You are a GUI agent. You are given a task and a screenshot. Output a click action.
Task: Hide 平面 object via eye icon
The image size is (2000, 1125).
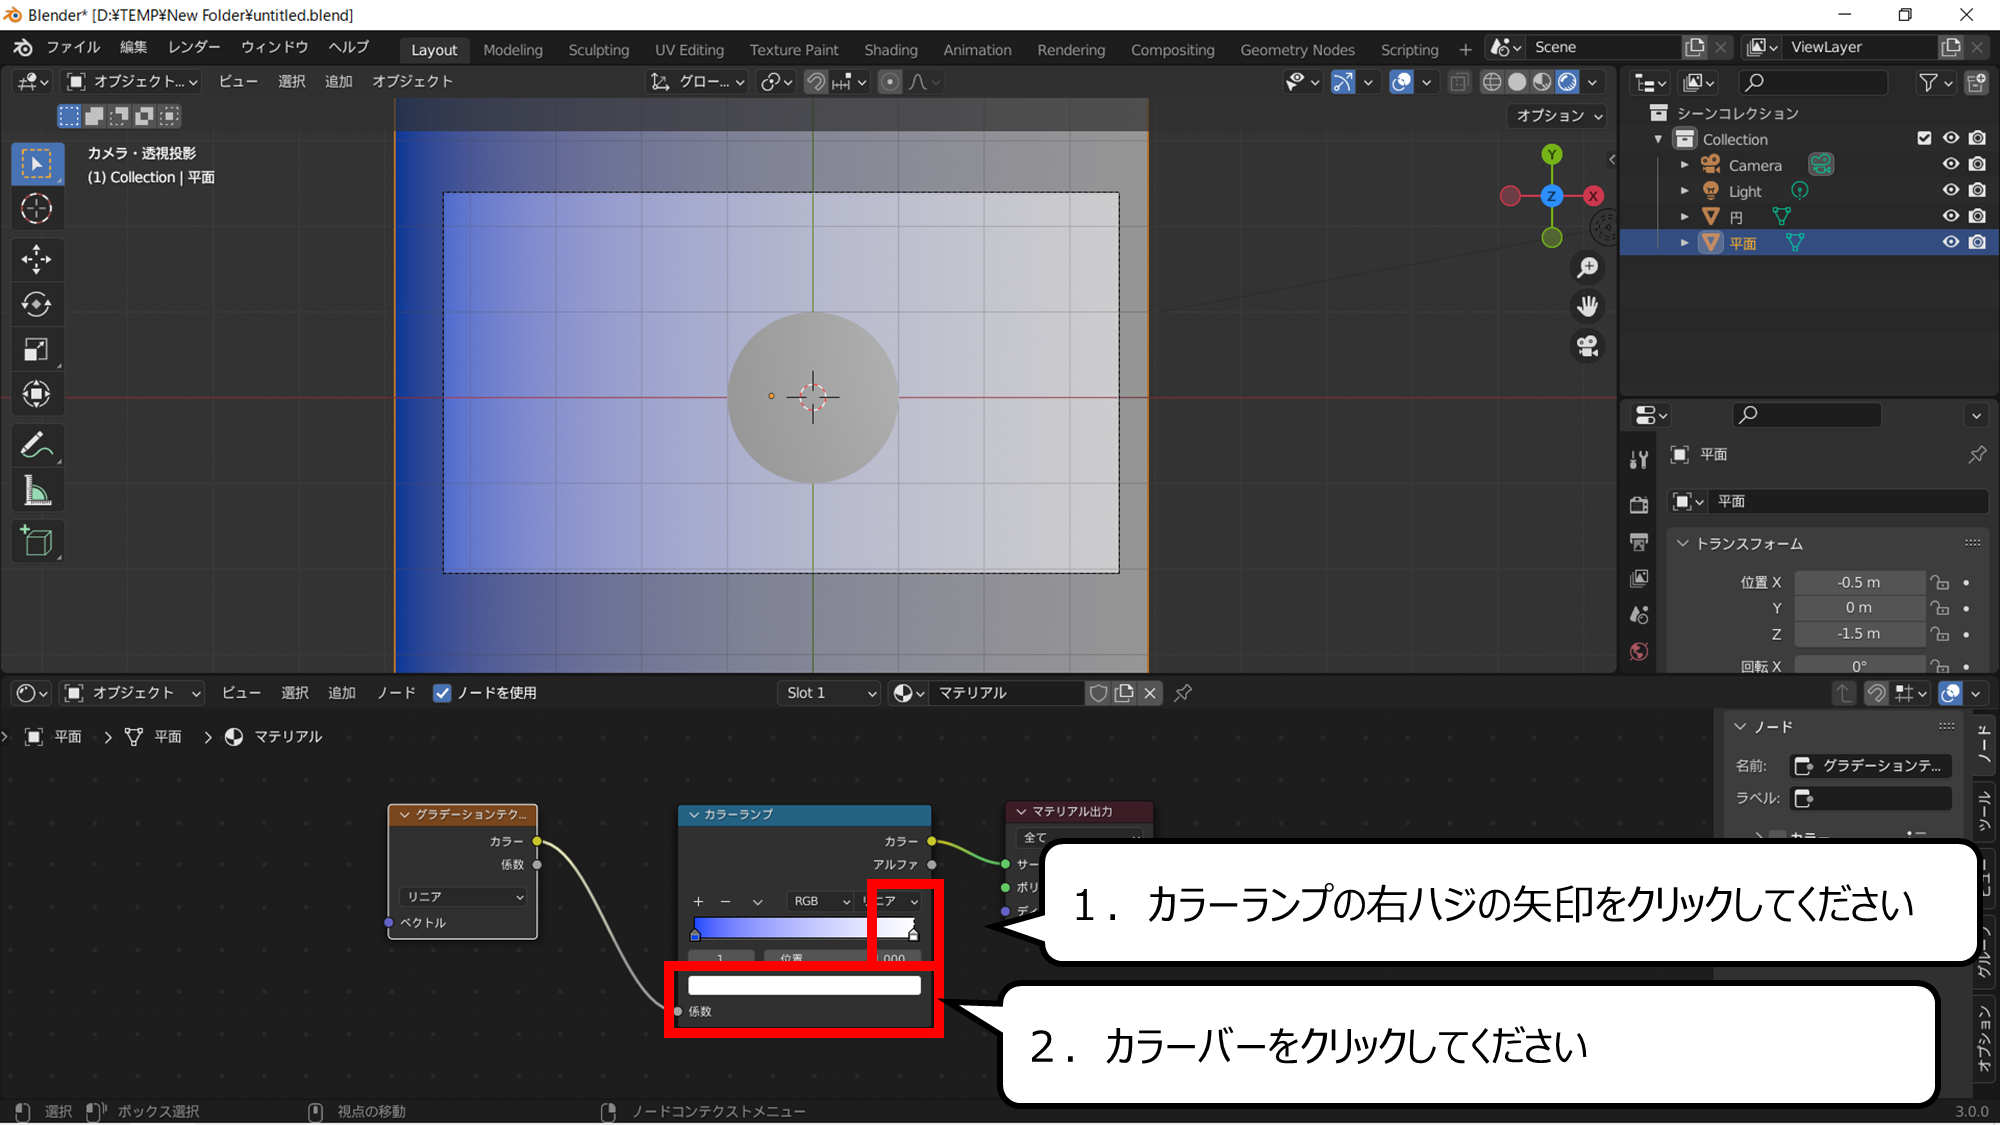point(1951,242)
